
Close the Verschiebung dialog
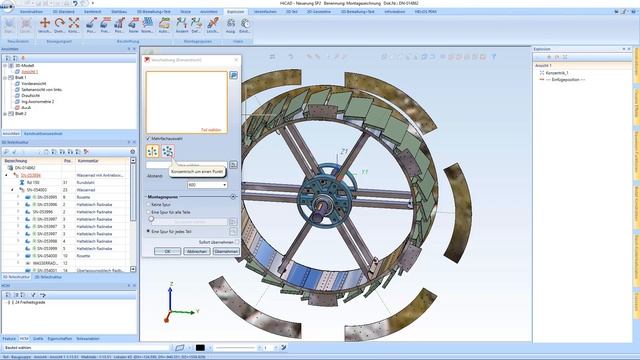click(x=236, y=60)
